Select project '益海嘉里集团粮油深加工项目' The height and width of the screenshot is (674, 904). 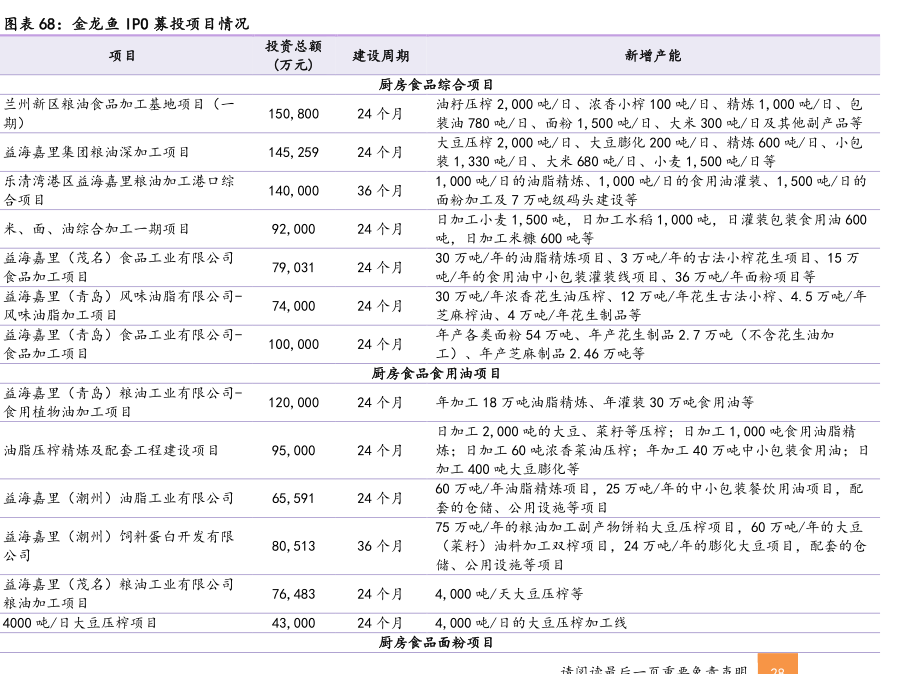96,152
